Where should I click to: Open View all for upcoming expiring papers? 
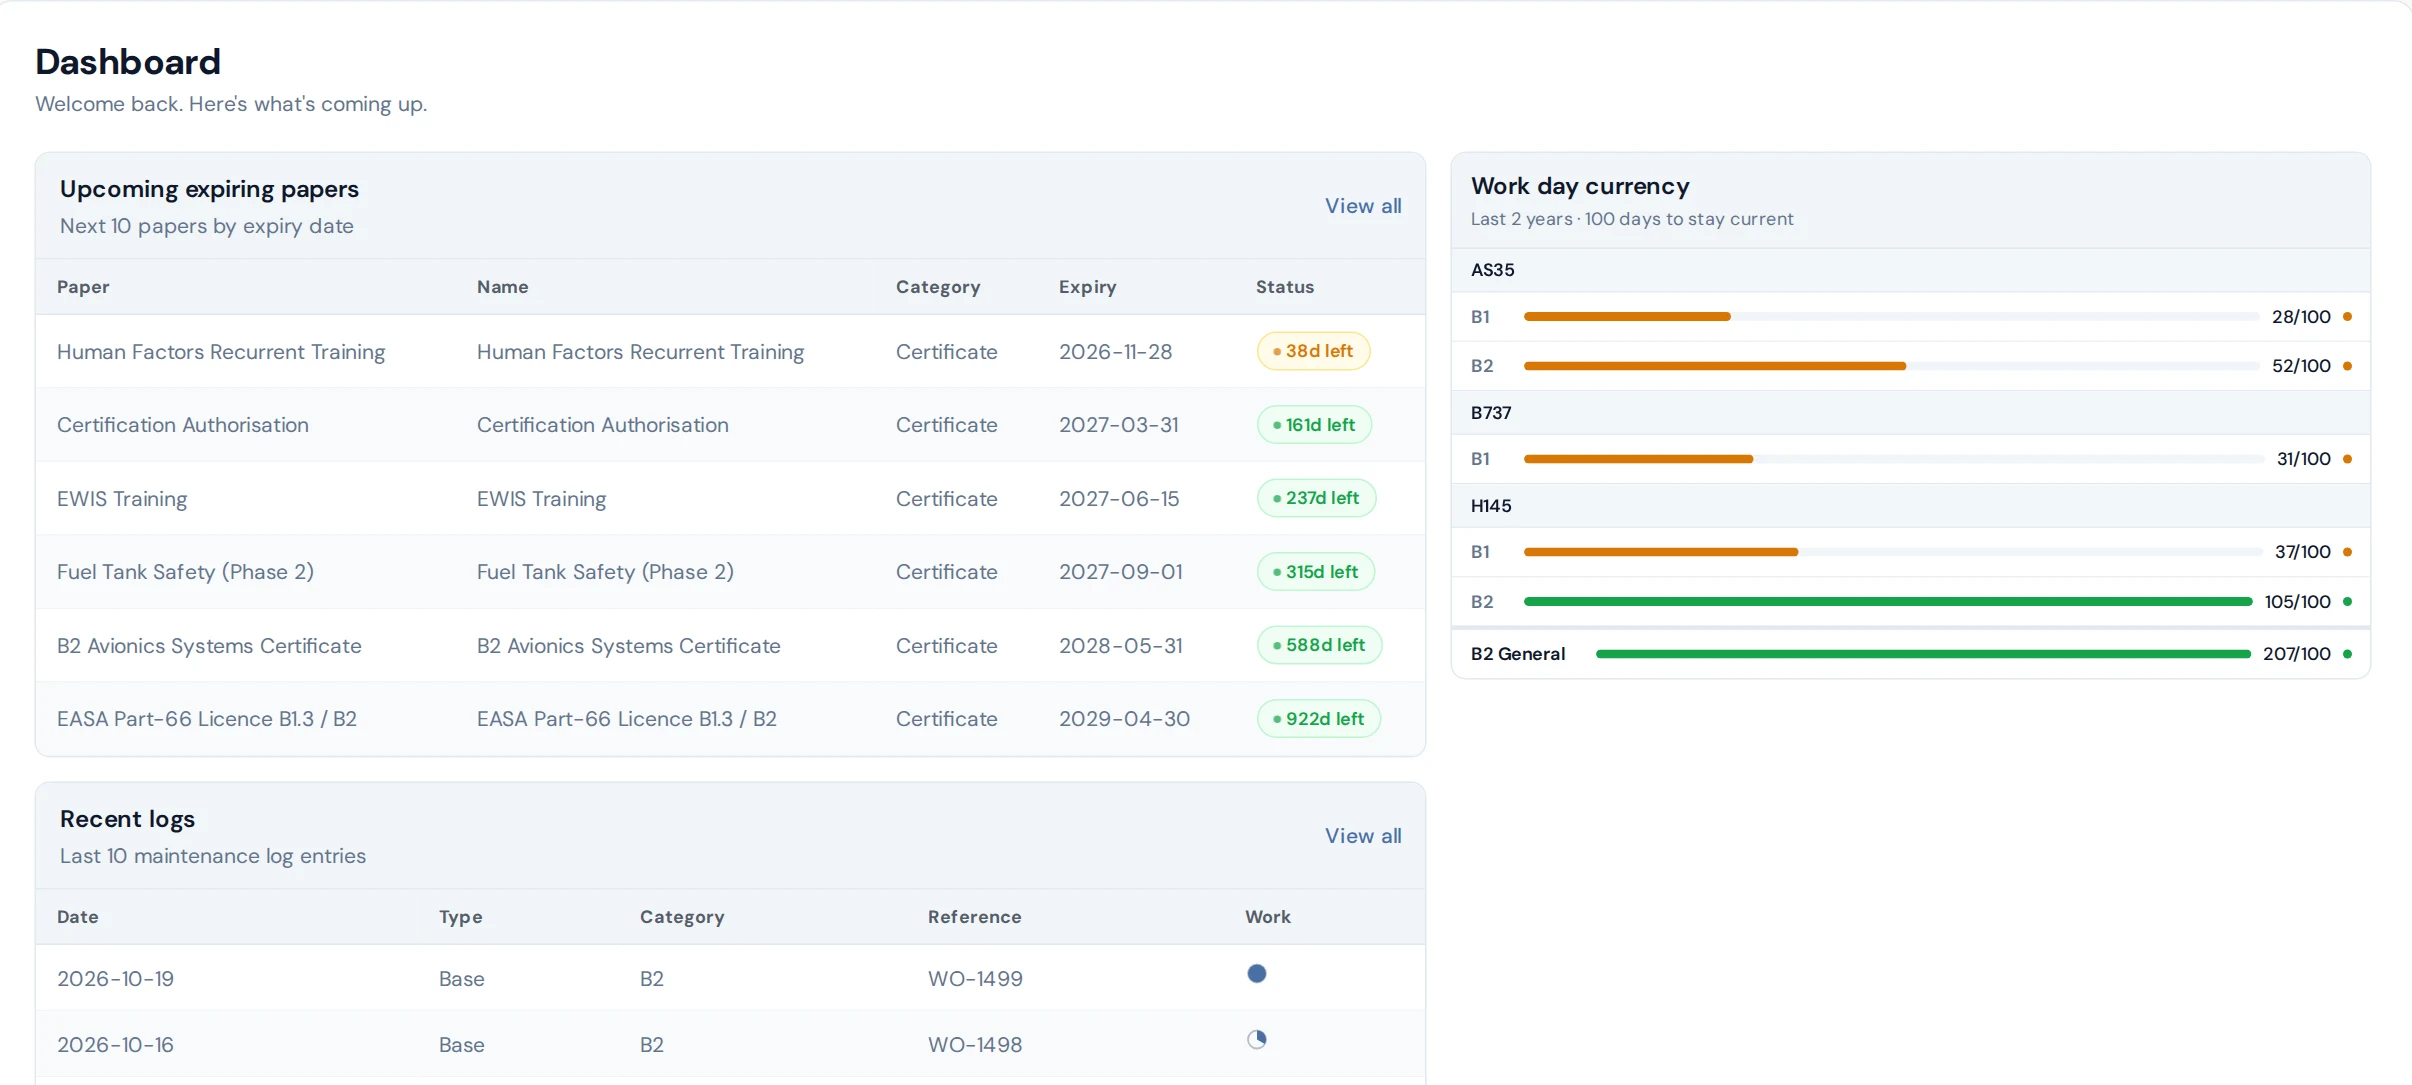click(1363, 206)
